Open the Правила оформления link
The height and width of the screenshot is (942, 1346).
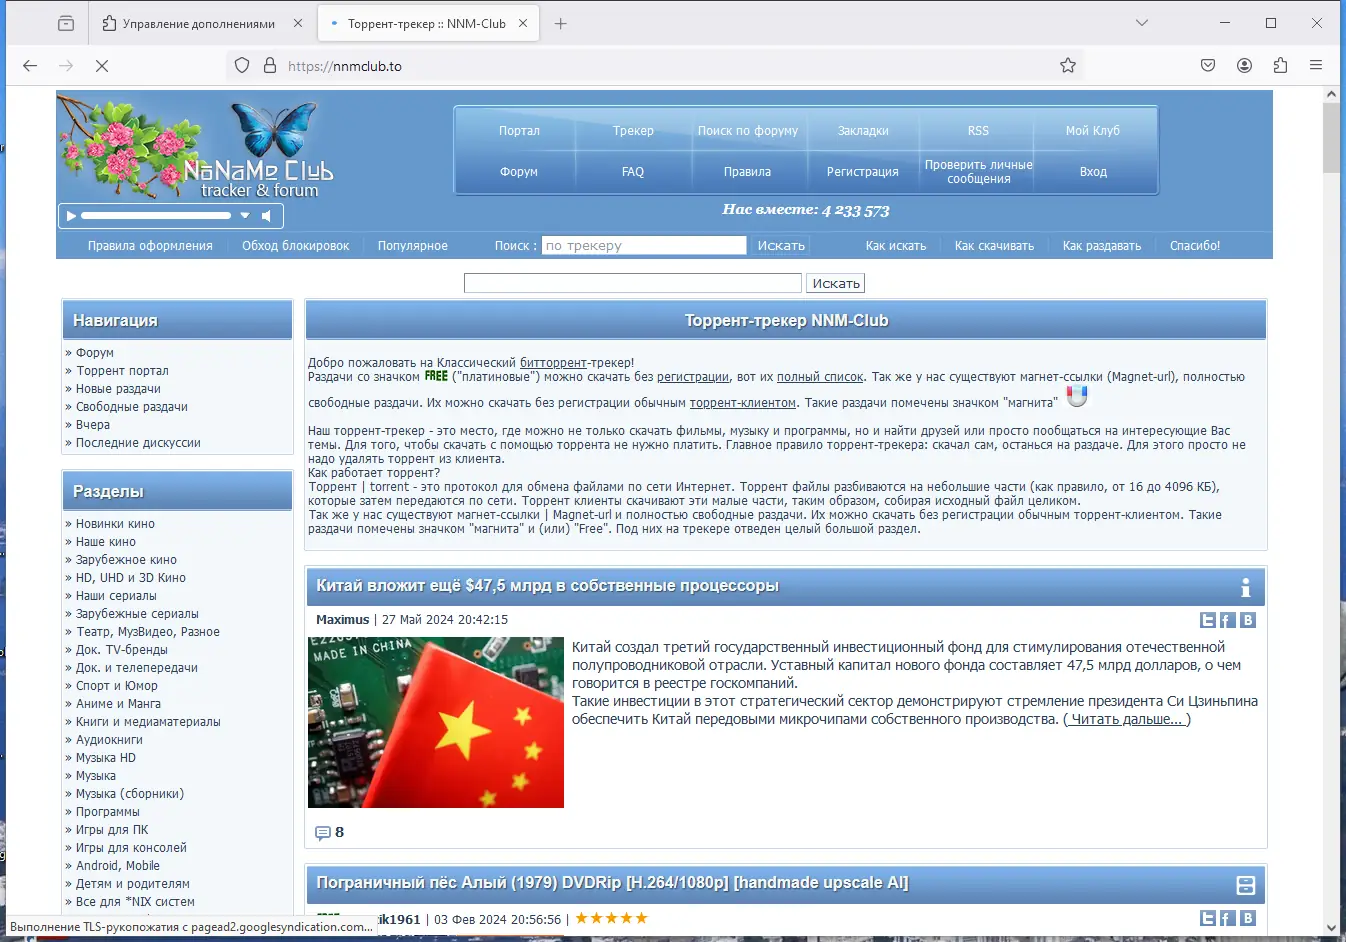pyautogui.click(x=150, y=246)
